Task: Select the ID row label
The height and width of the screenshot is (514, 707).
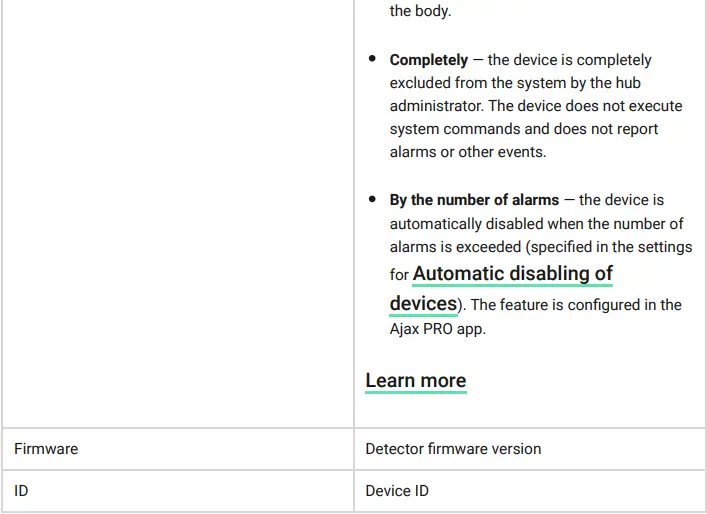Action: (x=22, y=491)
